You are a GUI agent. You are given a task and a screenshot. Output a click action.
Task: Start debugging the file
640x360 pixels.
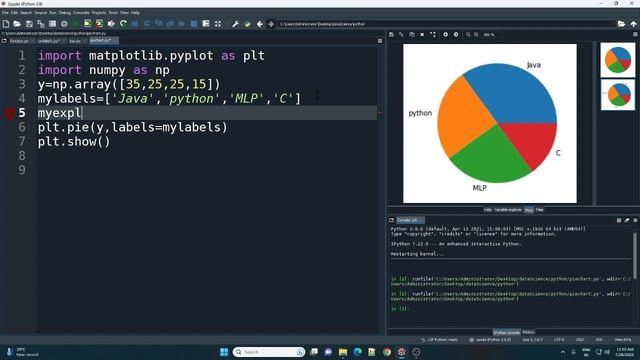click(135, 24)
